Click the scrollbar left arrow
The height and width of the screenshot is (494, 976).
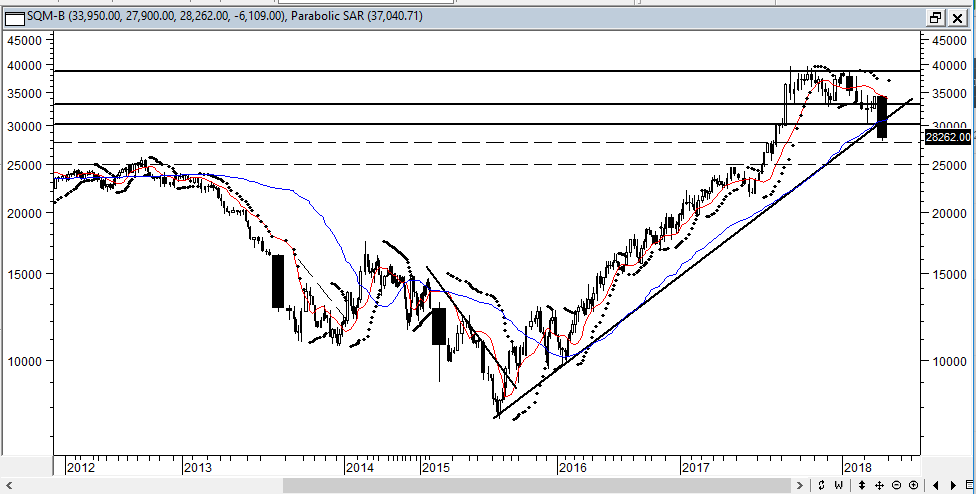tap(9, 485)
